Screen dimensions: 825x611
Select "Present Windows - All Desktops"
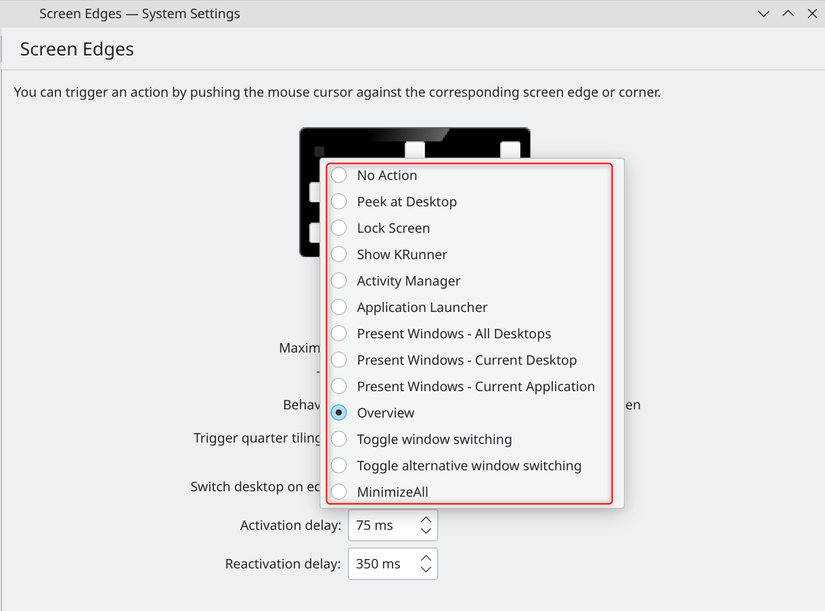(x=339, y=333)
